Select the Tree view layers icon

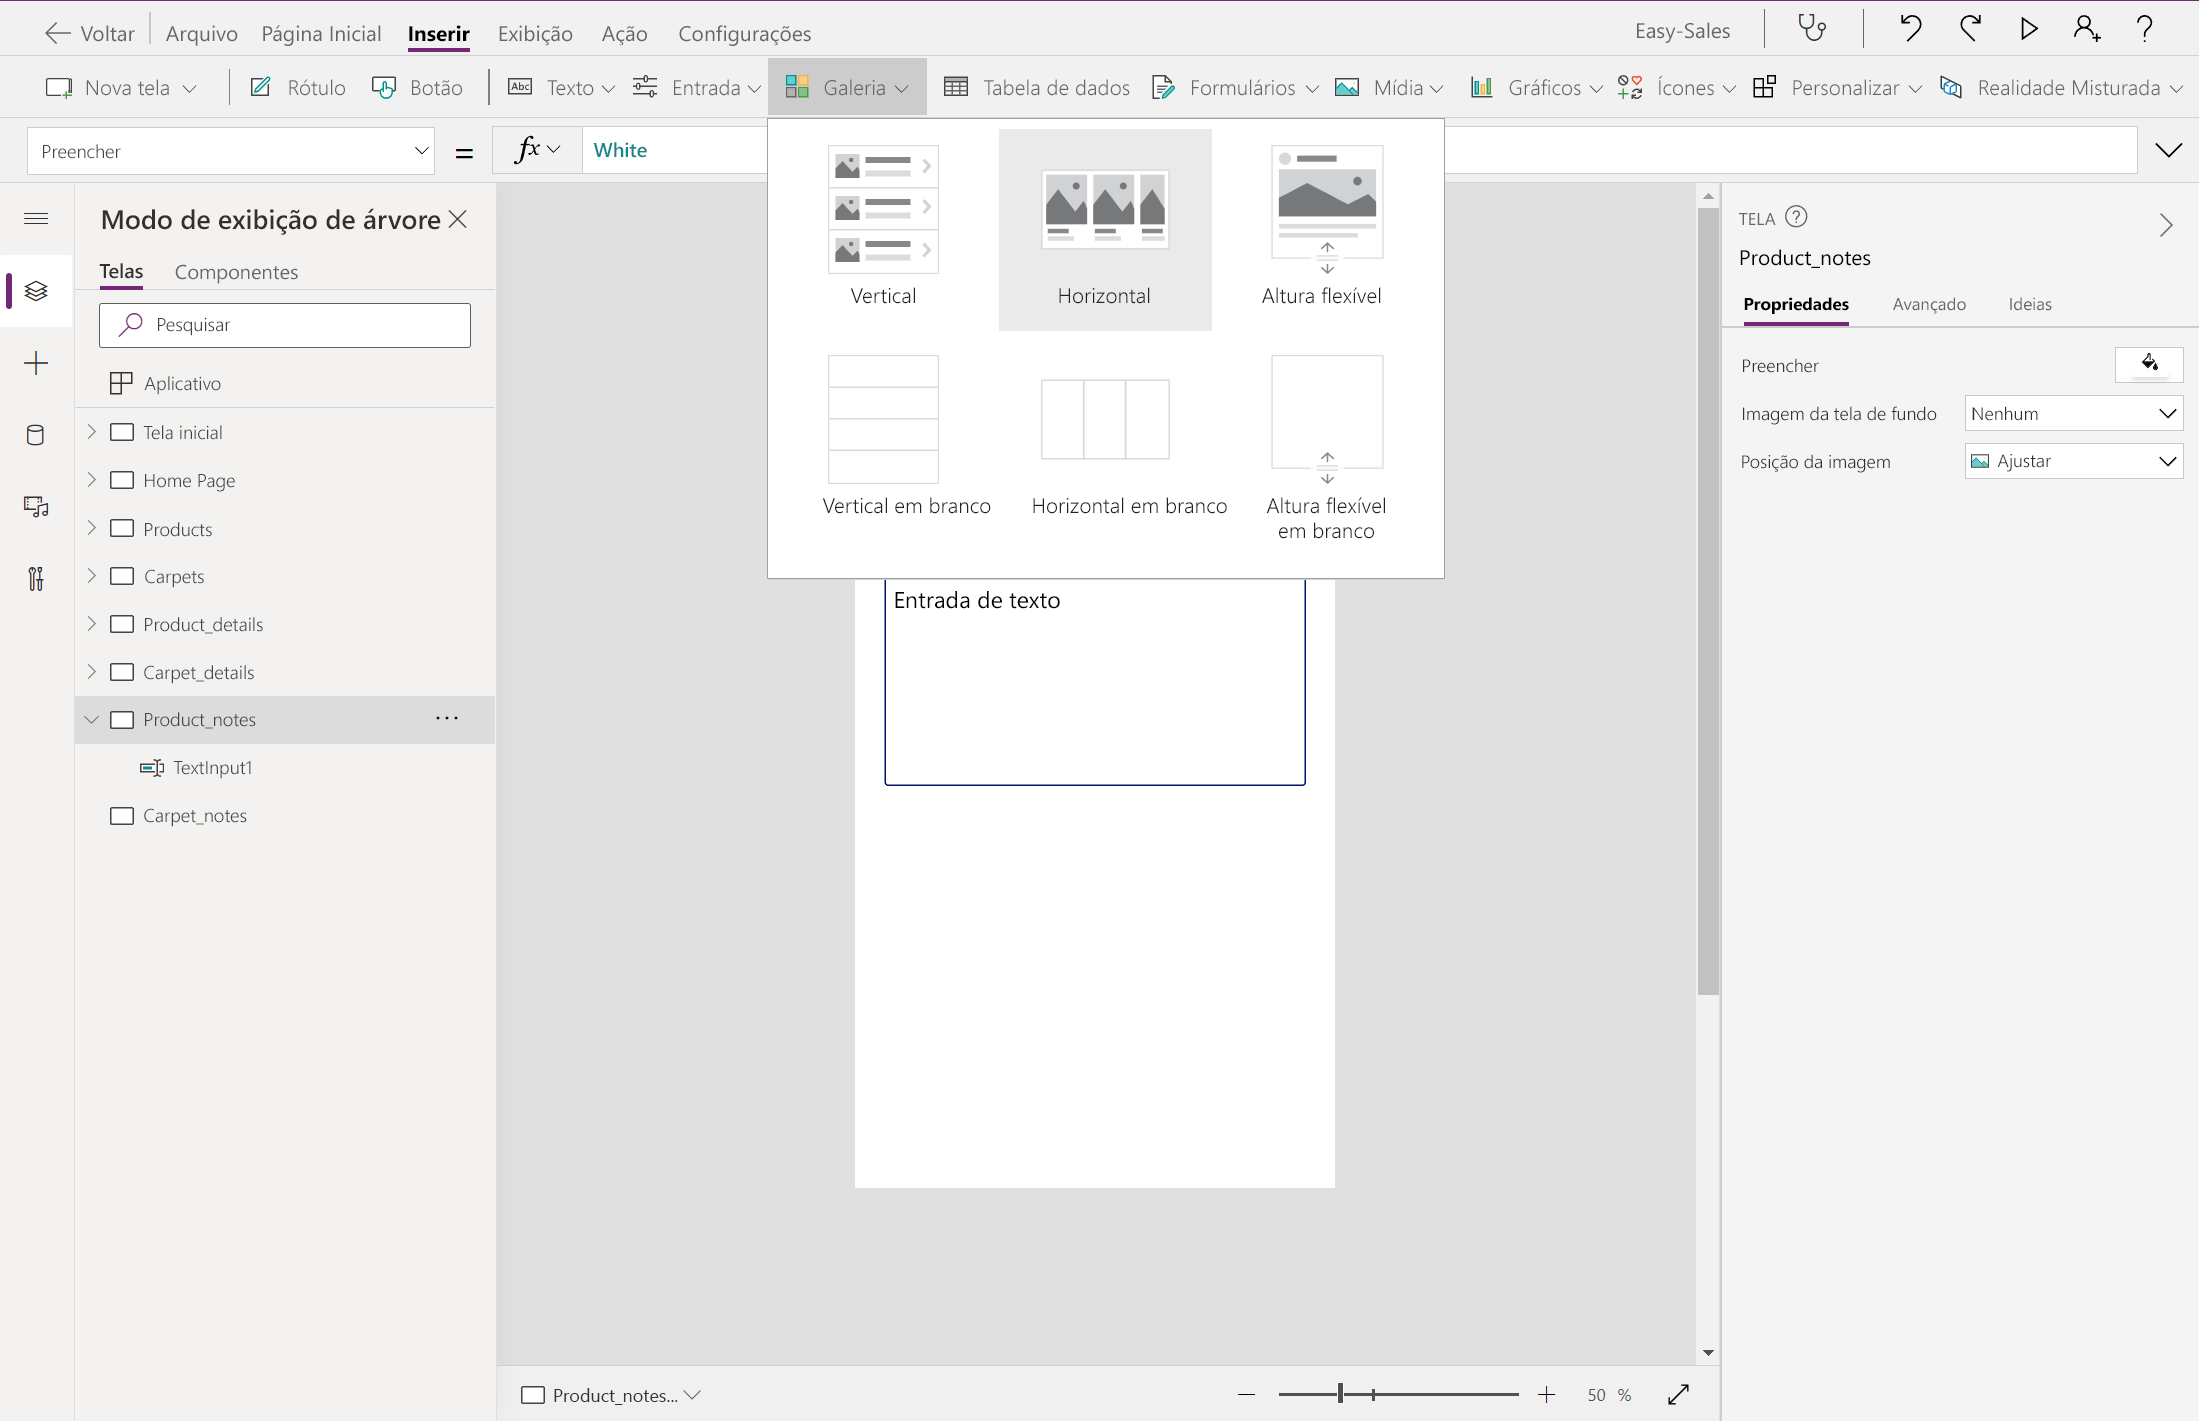[x=36, y=291]
